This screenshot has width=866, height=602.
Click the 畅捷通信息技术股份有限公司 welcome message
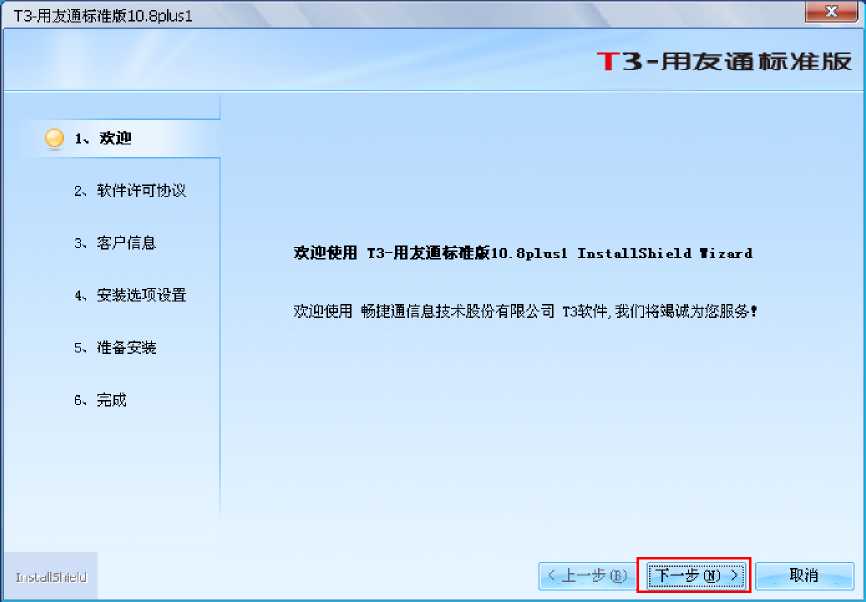click(x=525, y=311)
